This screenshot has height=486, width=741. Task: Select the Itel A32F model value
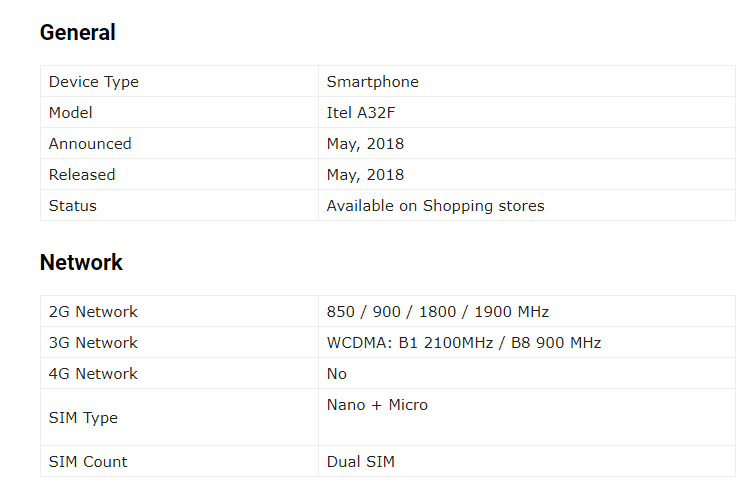[361, 113]
